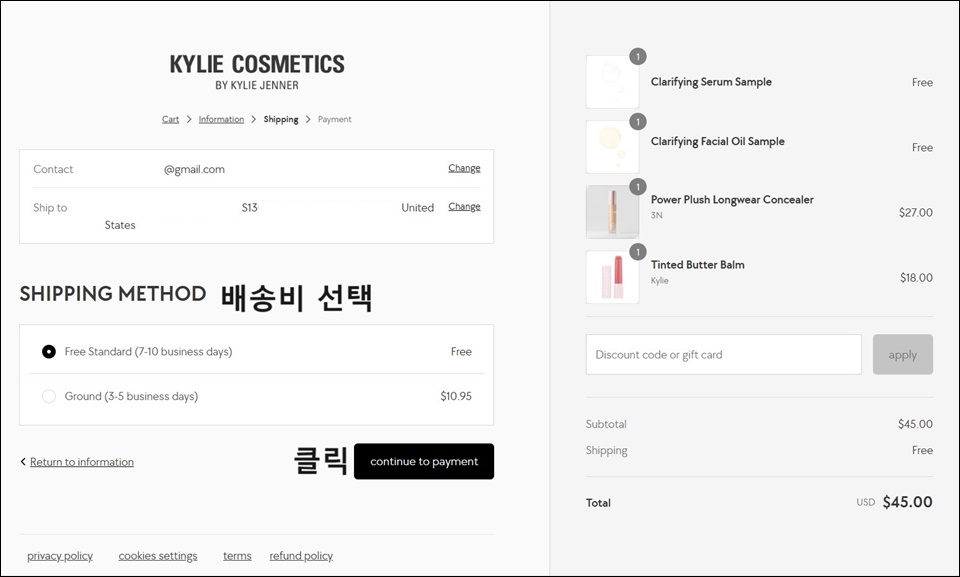Select Ground 3-5 business days radio button
960x577 pixels.
coord(48,396)
